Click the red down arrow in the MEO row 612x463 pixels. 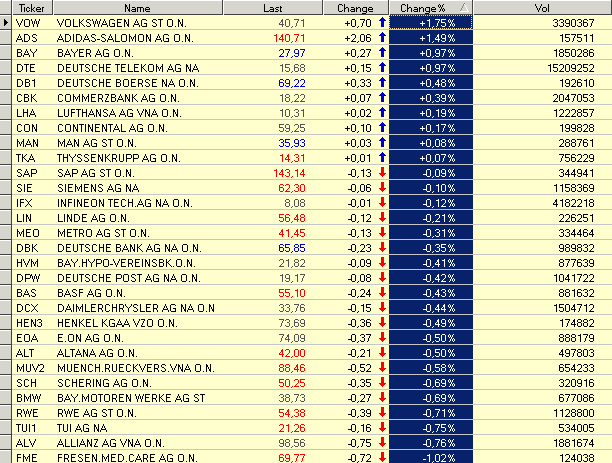coord(382,233)
